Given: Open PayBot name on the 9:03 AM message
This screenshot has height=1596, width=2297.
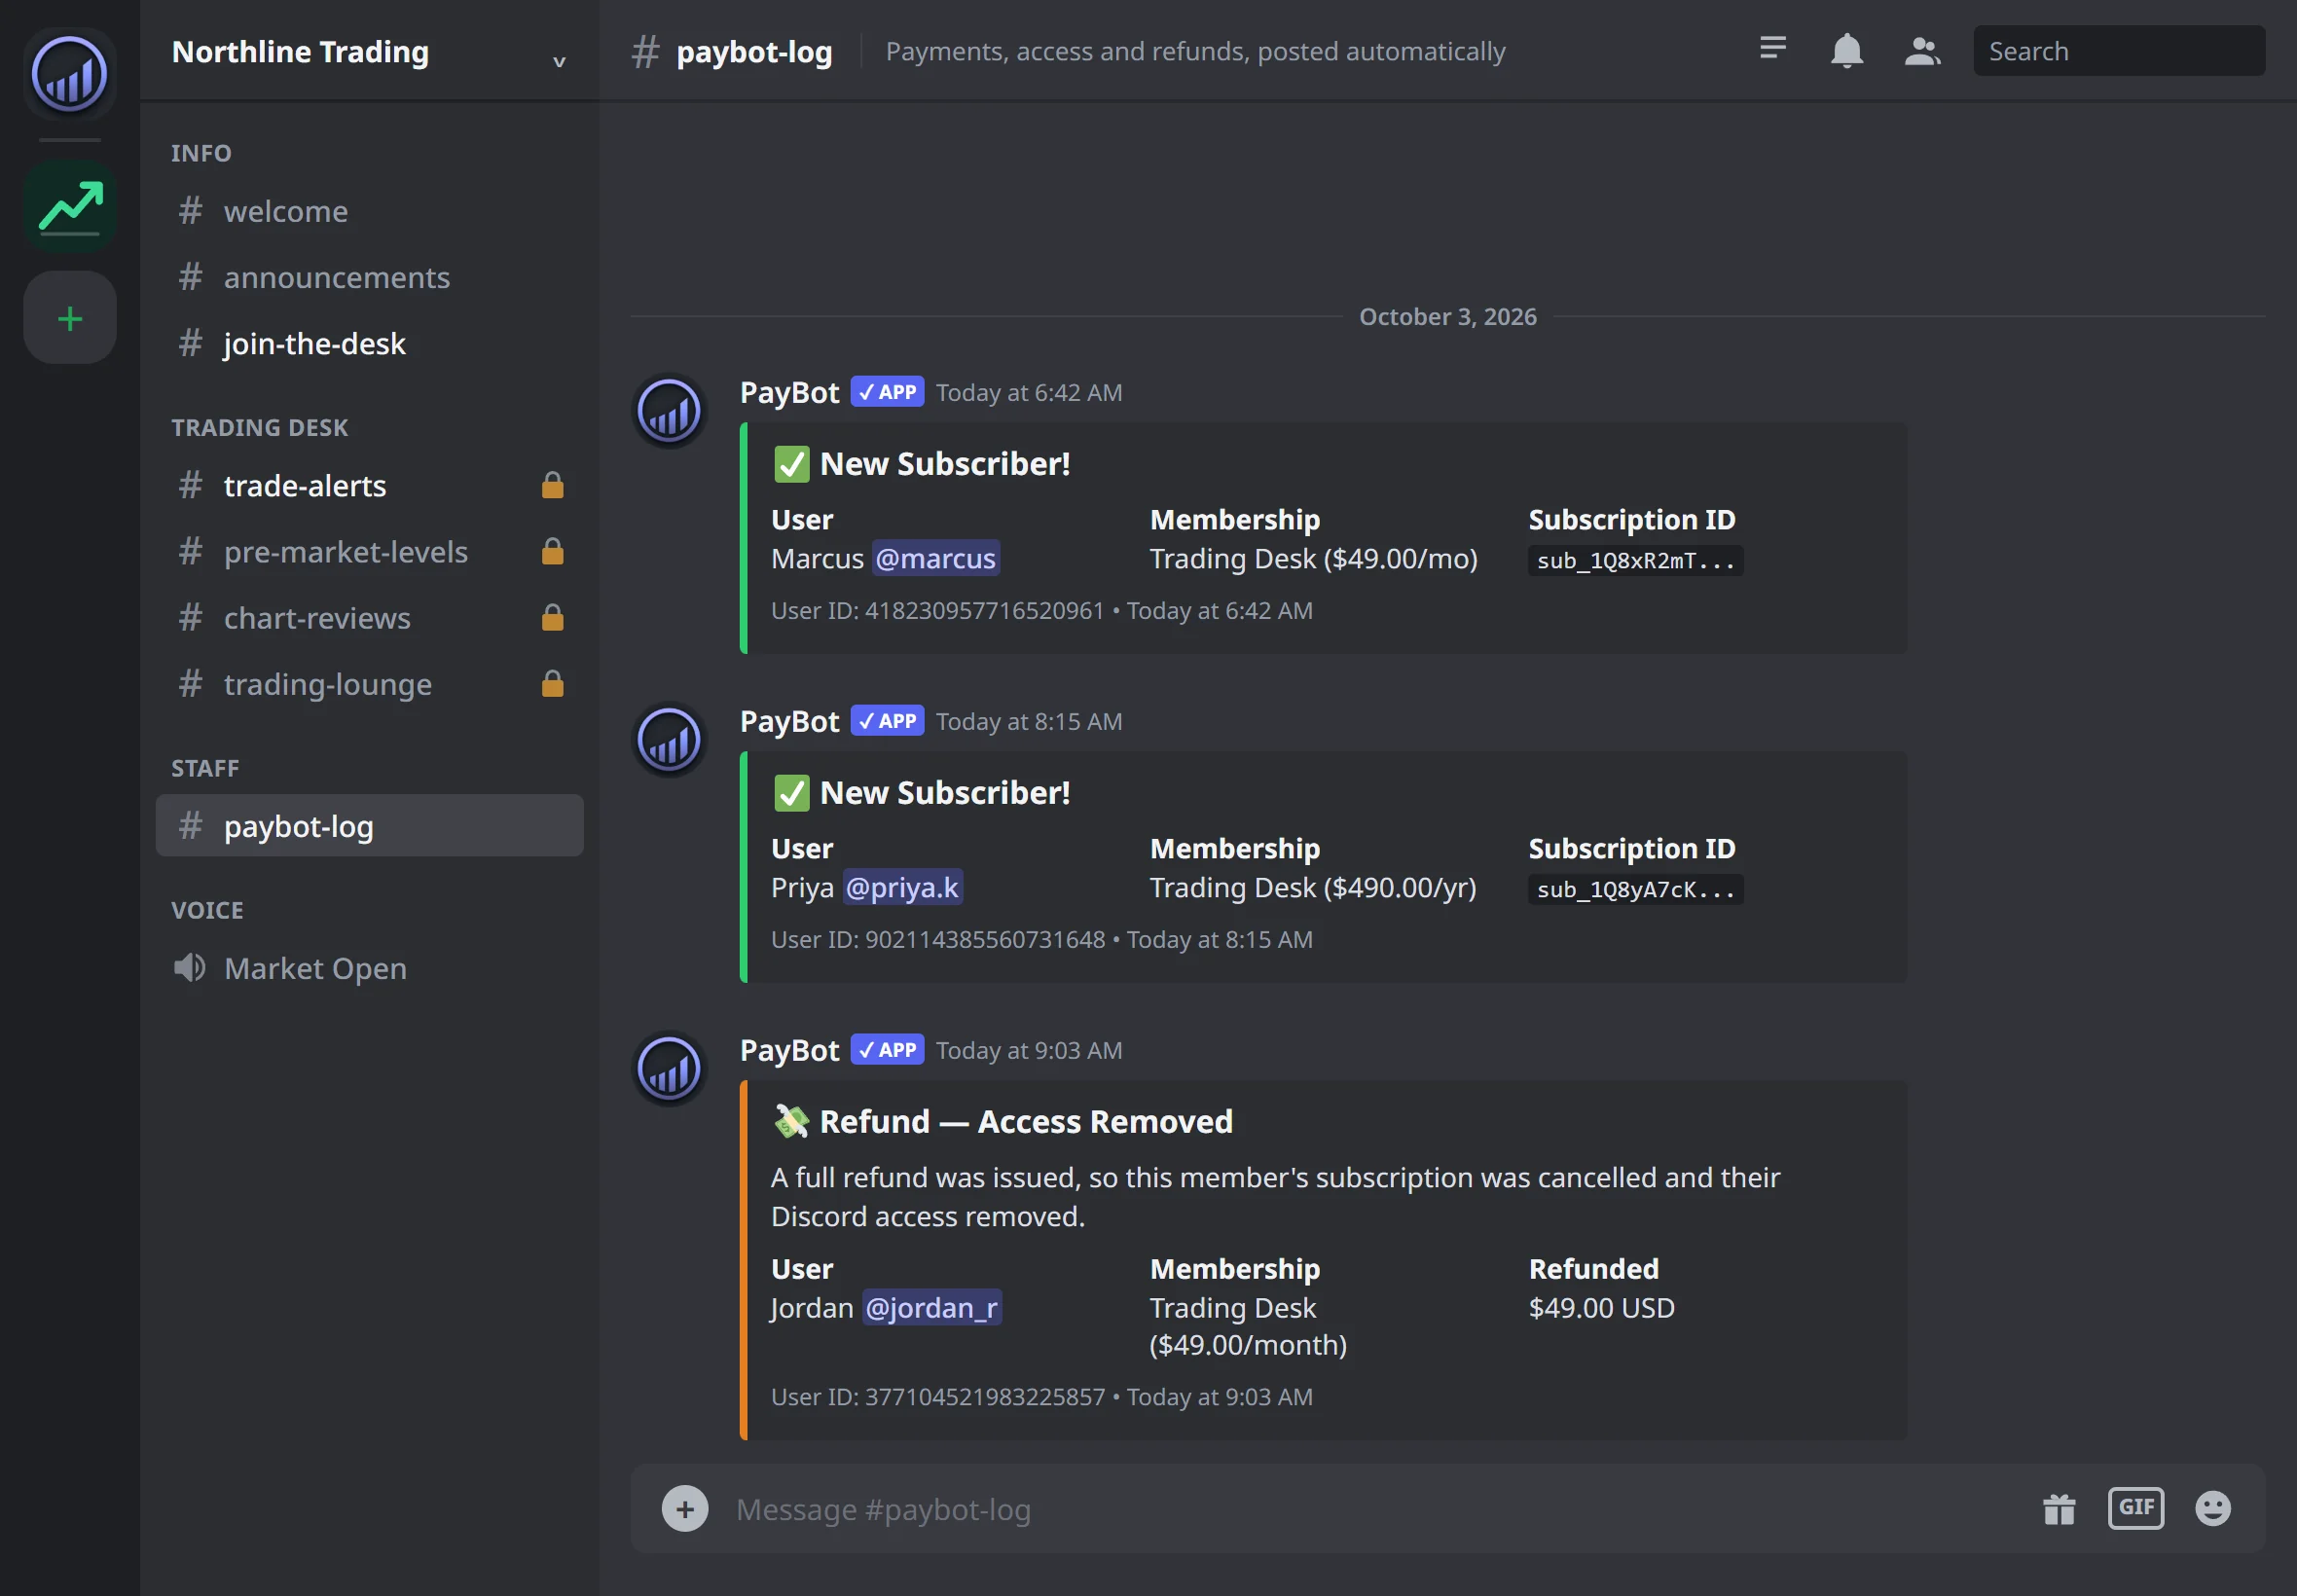Looking at the screenshot, I should pyautogui.click(x=789, y=1050).
